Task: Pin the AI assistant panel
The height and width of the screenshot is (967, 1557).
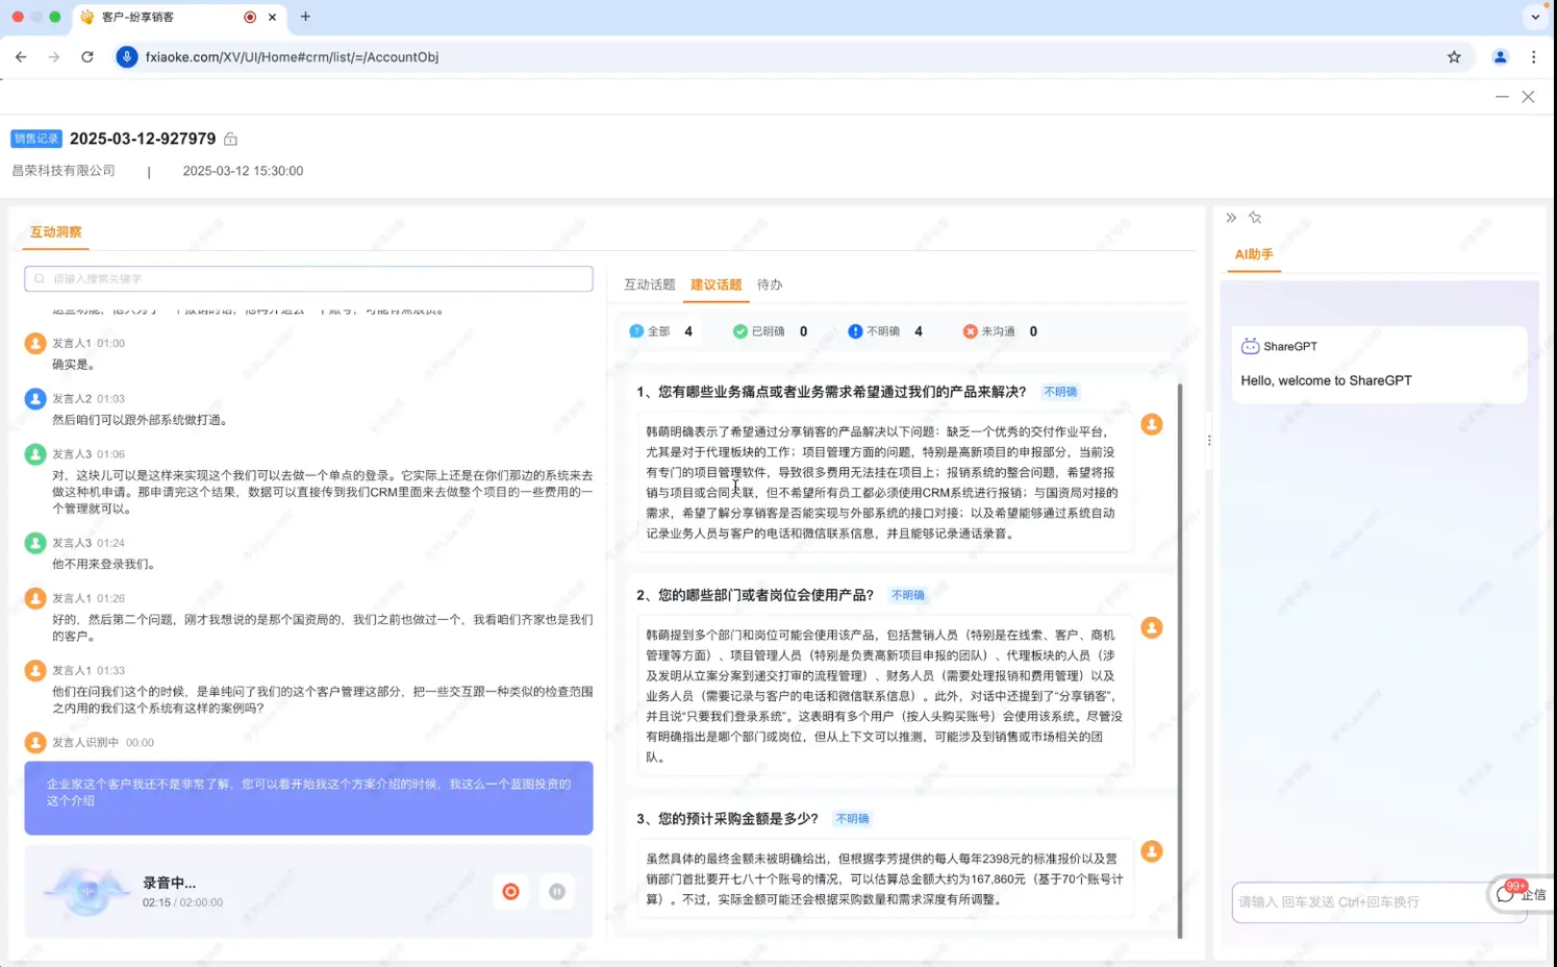Action: tap(1255, 217)
